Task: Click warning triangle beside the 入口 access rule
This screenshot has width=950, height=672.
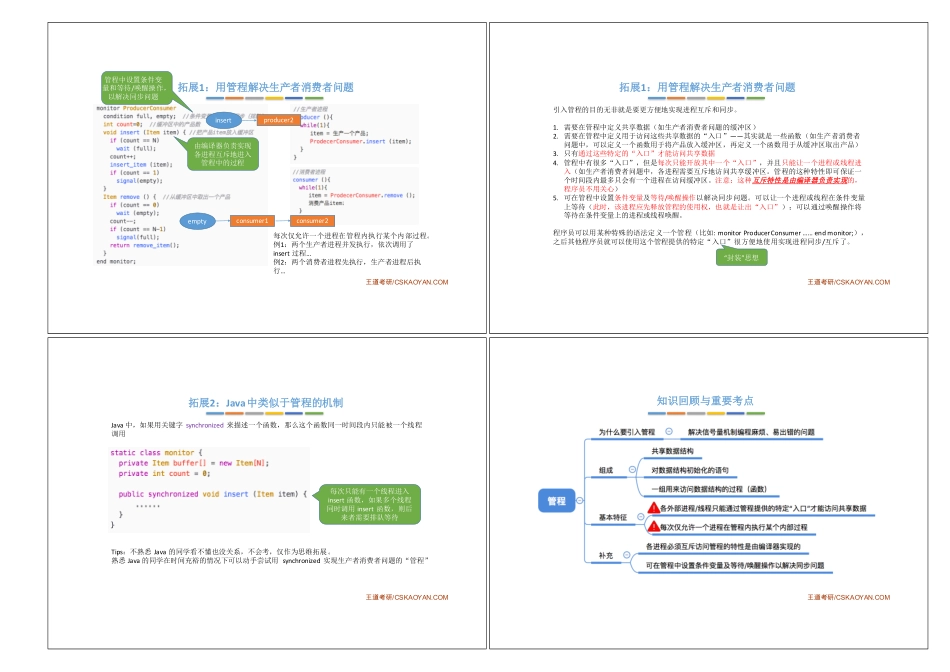Action: click(x=654, y=507)
